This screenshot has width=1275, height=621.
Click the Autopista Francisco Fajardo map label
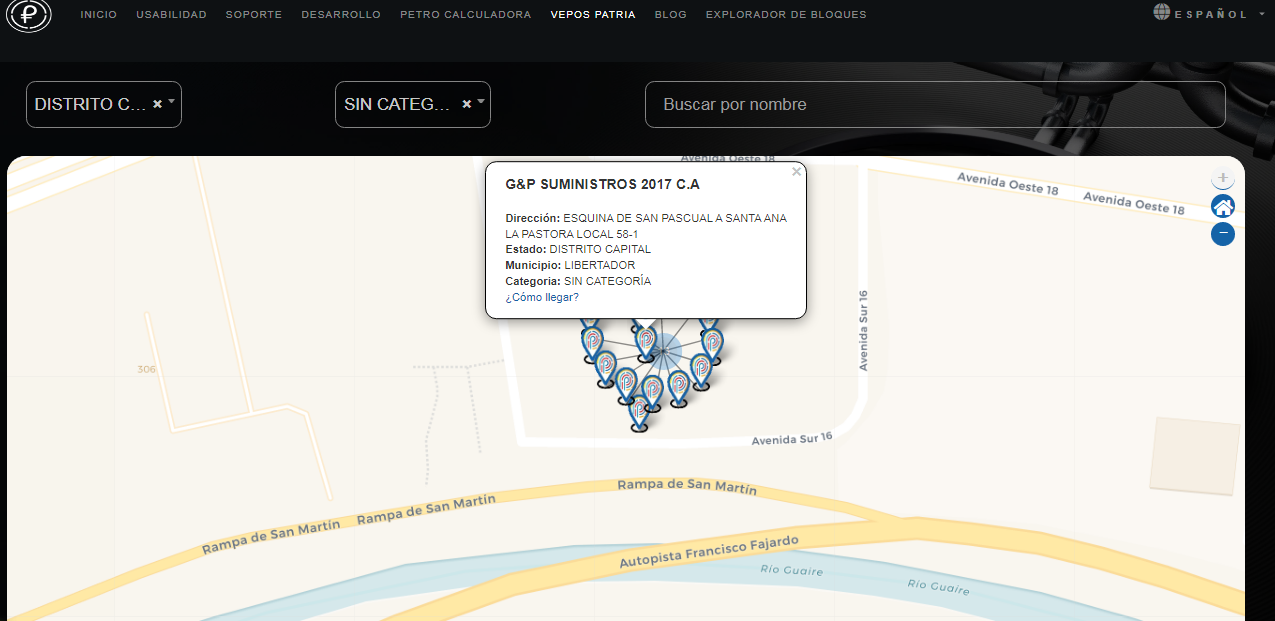pyautogui.click(x=709, y=552)
